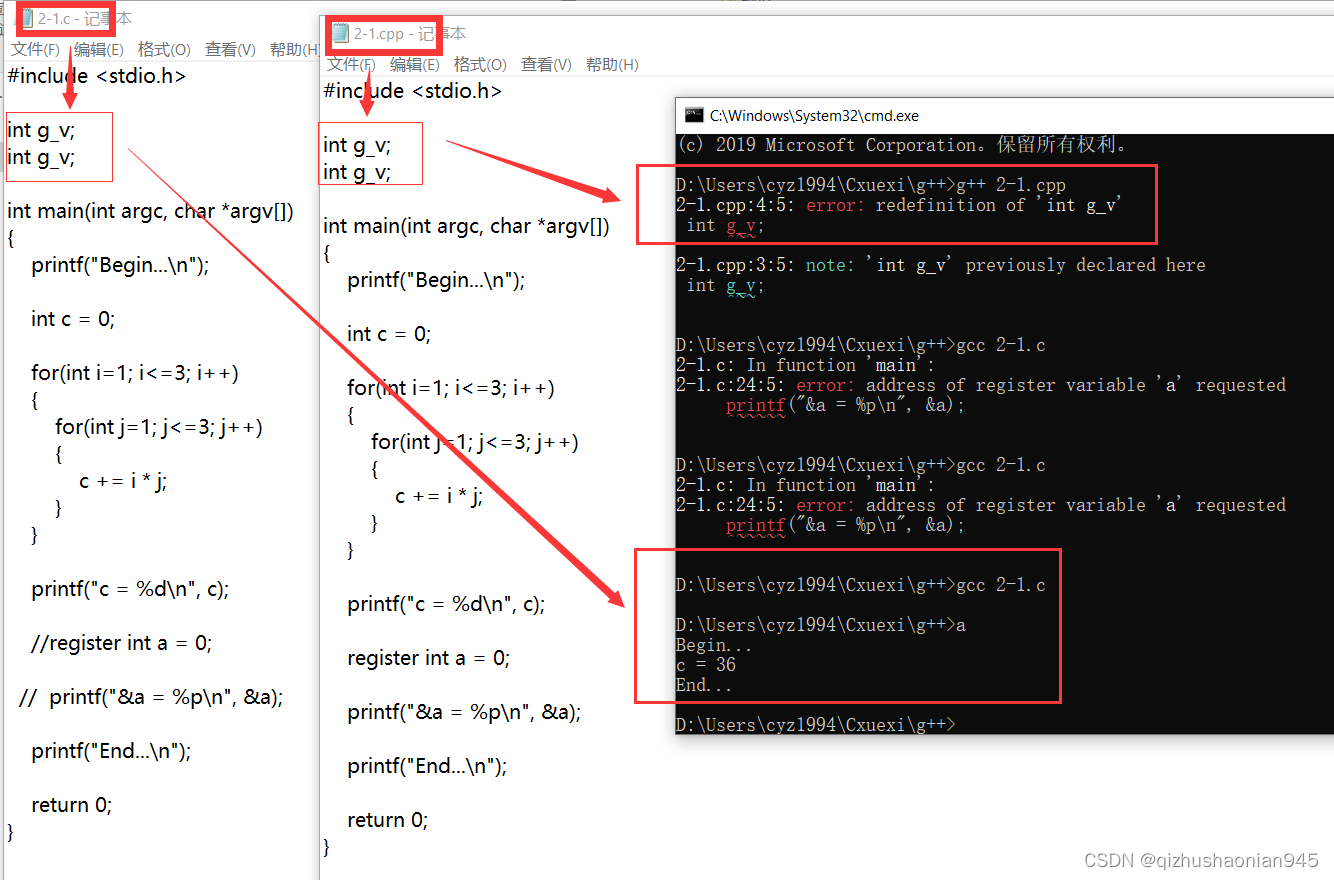This screenshot has width=1334, height=880.
Task: Click '#include <stdio.h>' line in 2-1.cpp window
Action: [412, 91]
